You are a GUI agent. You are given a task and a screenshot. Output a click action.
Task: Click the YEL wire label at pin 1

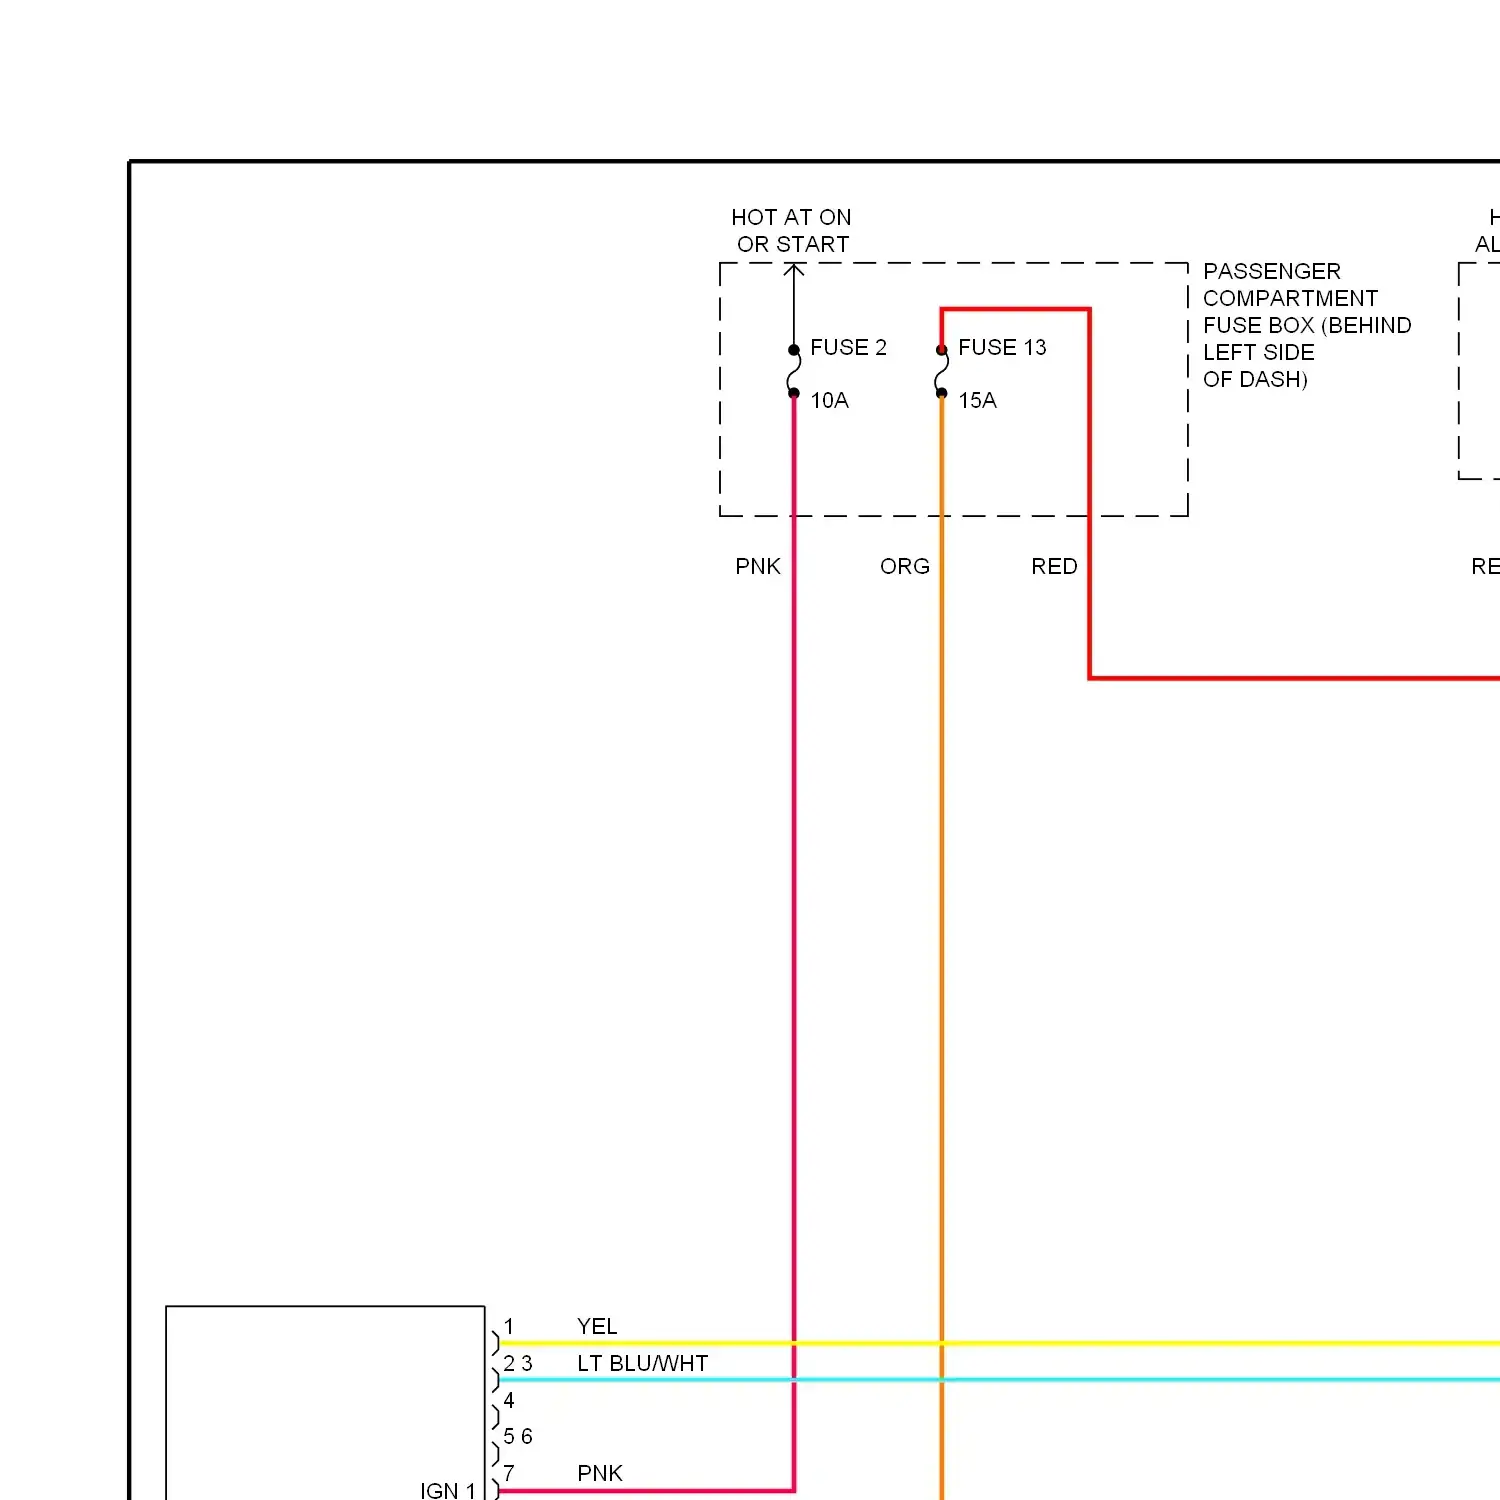pyautogui.click(x=597, y=1326)
